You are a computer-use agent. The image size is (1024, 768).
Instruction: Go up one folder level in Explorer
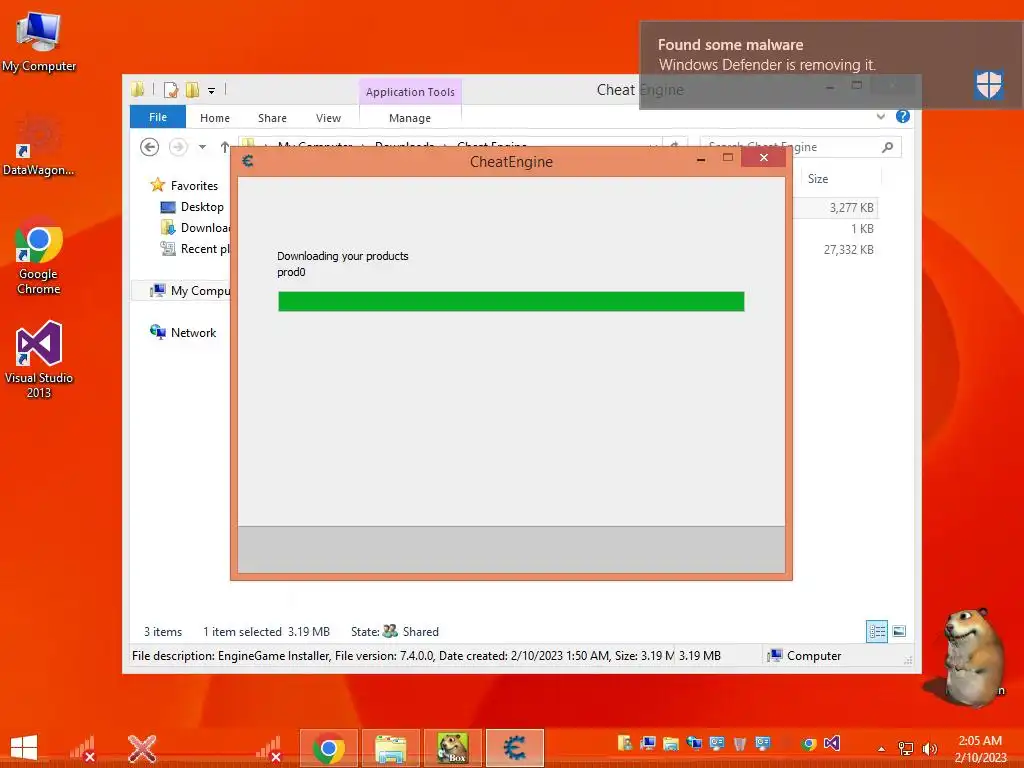coord(225,147)
